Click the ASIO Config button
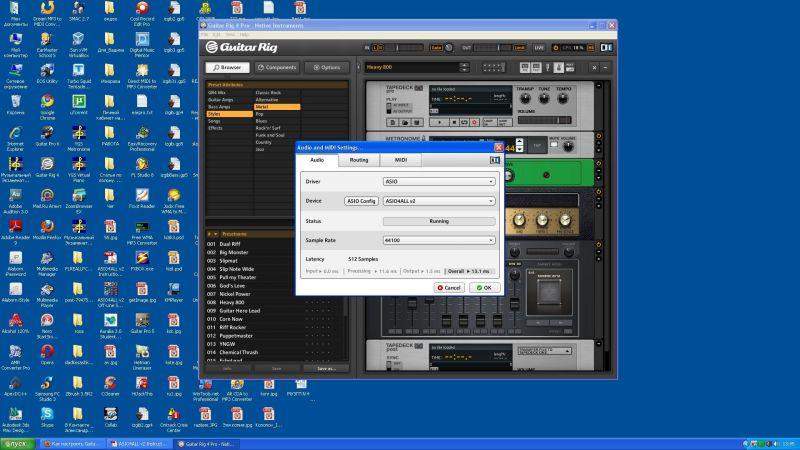This screenshot has height=450, width=800. [361, 201]
